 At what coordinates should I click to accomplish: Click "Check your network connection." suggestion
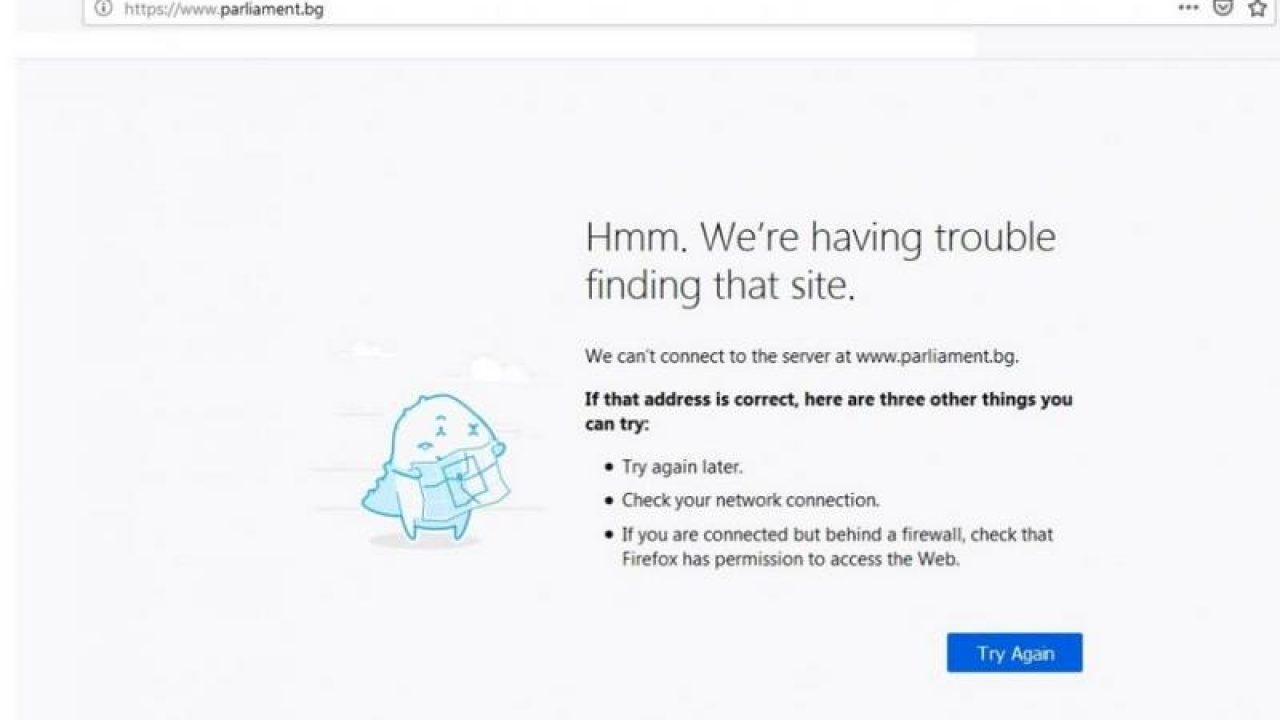[750, 500]
